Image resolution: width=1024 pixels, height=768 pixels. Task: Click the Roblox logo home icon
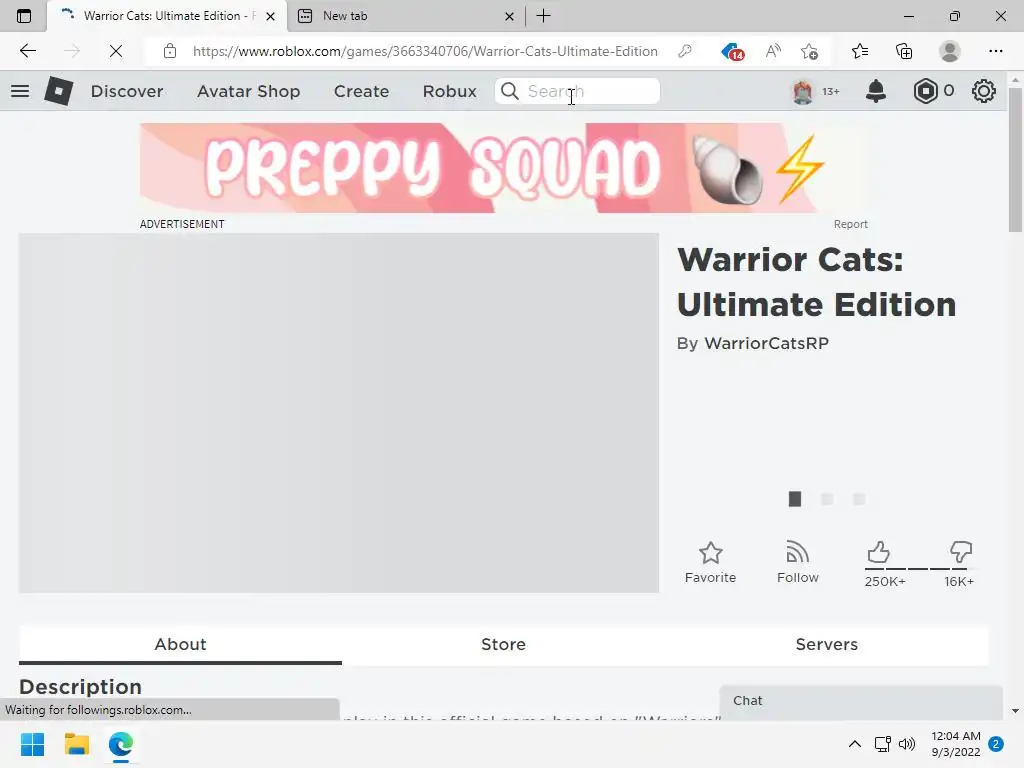(x=59, y=91)
